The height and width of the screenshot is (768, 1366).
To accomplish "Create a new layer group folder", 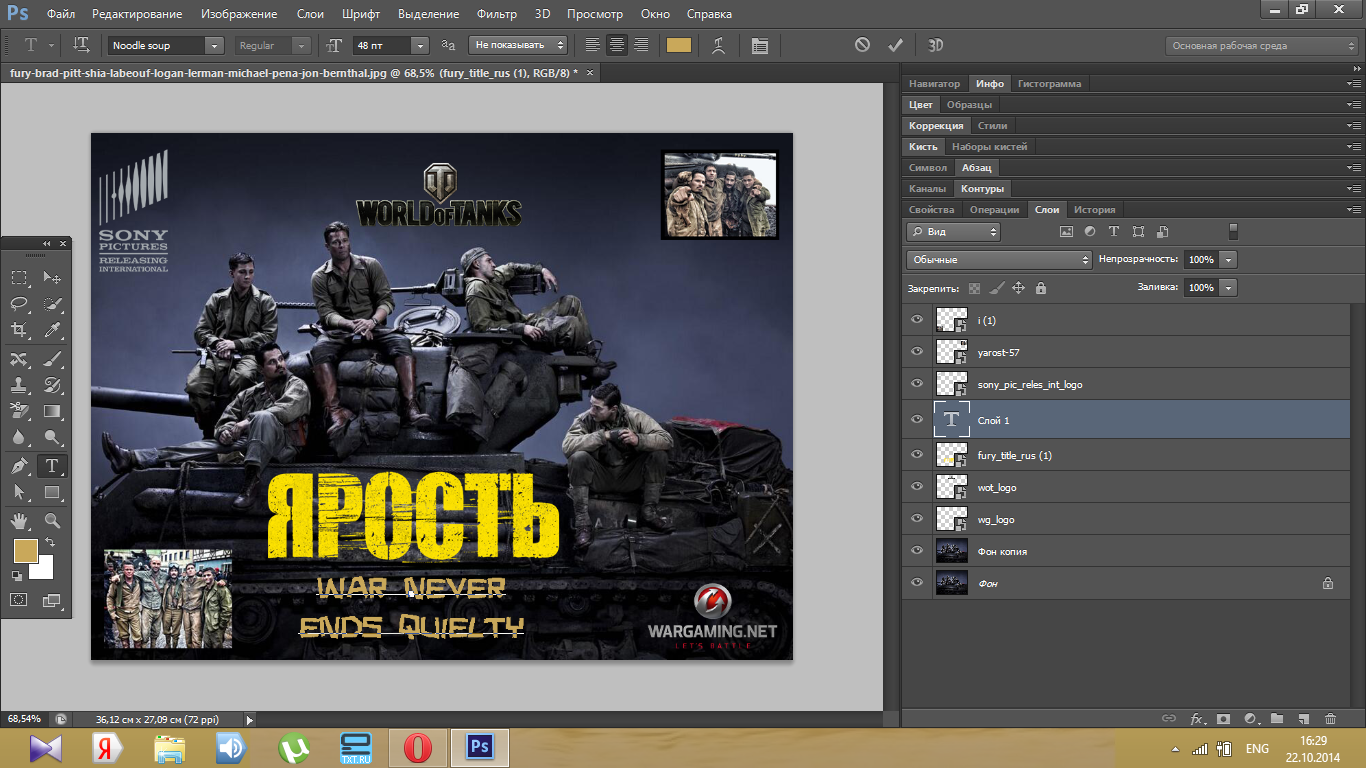I will [x=1277, y=719].
